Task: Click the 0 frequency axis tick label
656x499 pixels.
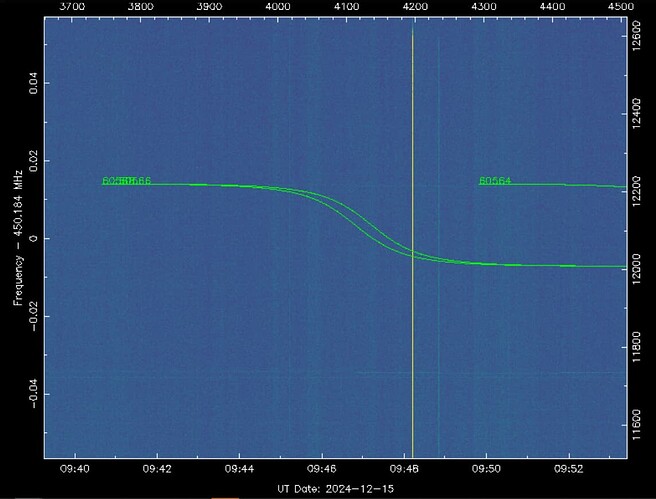Action: pyautogui.click(x=30, y=239)
